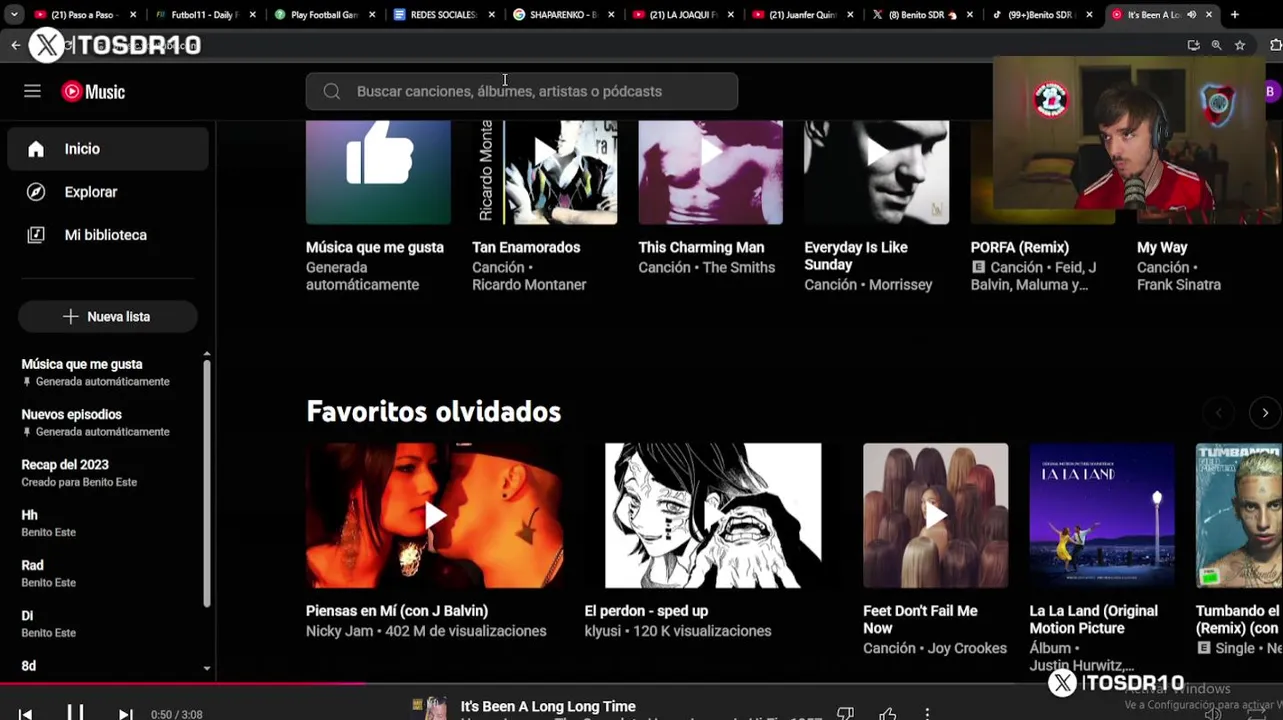Viewport: 1283px width, 720px height.
Task: Open La La Land album cover
Action: (x=1102, y=516)
